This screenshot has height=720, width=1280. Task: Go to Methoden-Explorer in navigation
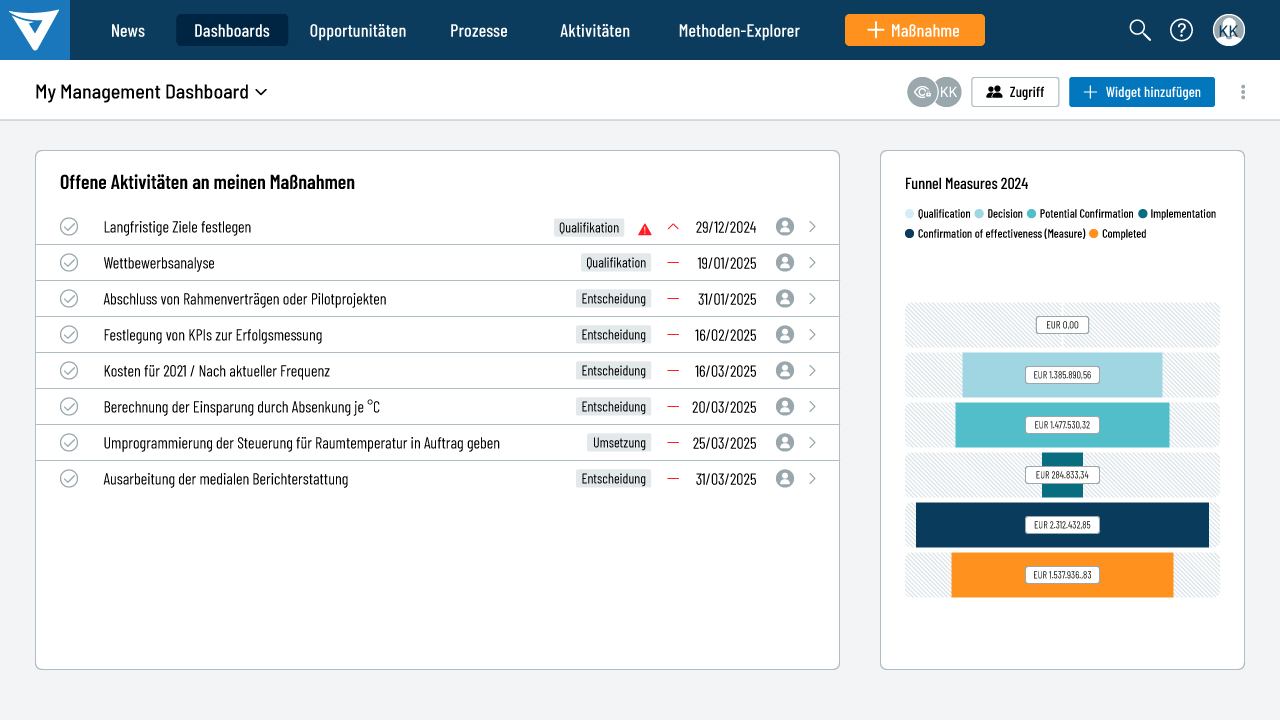coord(739,30)
